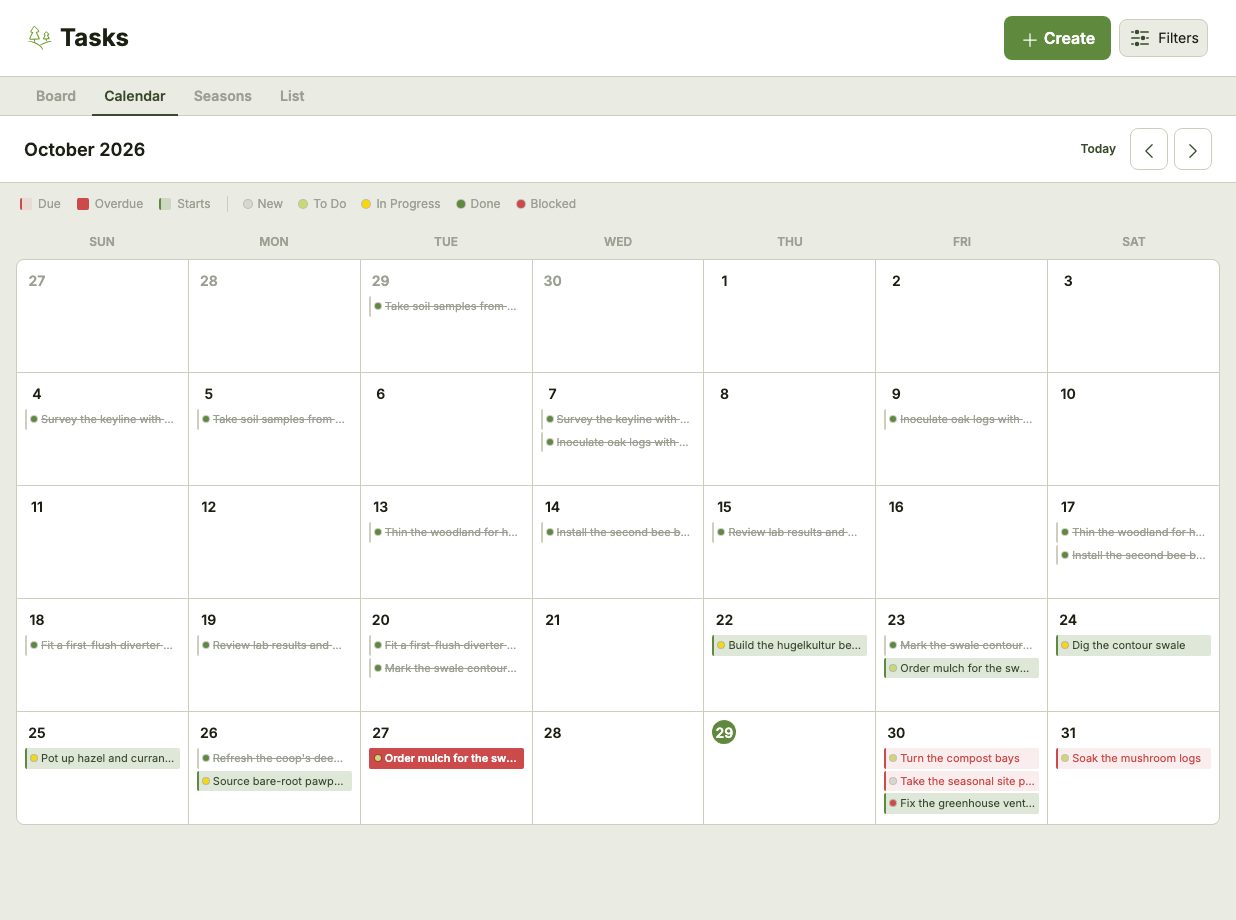This screenshot has width=1236, height=920.
Task: Open the Filters panel
Action: 1163,38
